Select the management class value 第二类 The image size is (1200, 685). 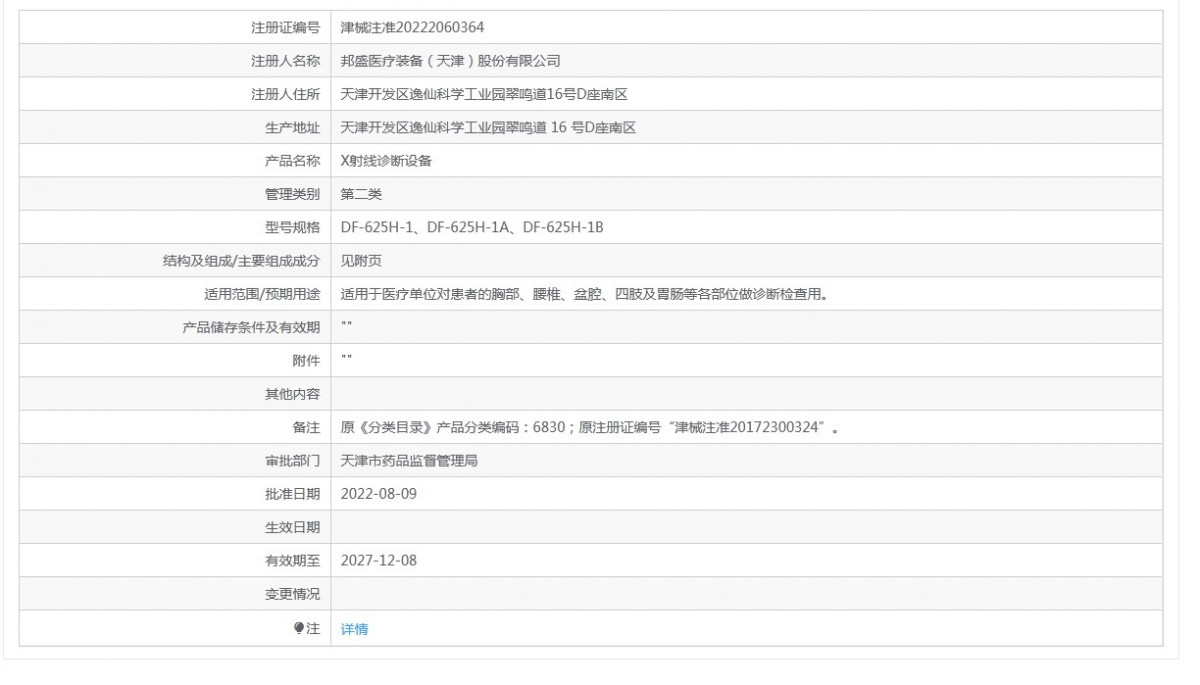point(361,194)
